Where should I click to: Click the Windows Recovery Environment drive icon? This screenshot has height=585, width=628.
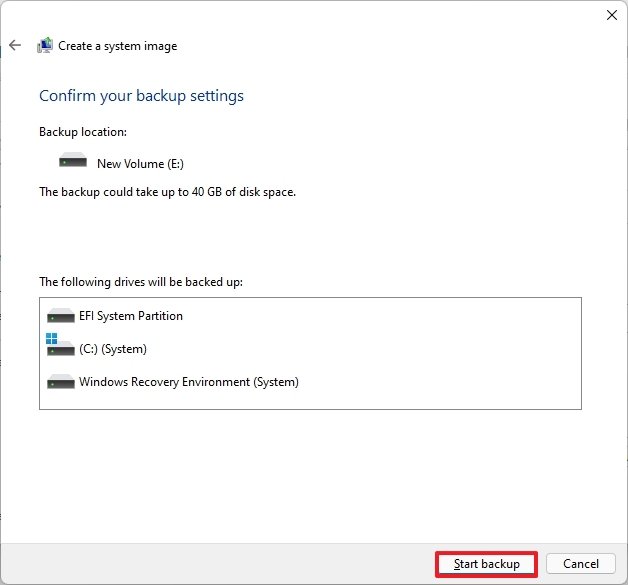pos(61,382)
